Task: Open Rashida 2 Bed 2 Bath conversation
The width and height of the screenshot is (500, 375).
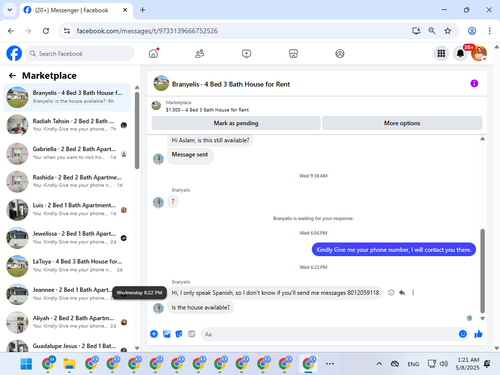Action: tap(67, 181)
